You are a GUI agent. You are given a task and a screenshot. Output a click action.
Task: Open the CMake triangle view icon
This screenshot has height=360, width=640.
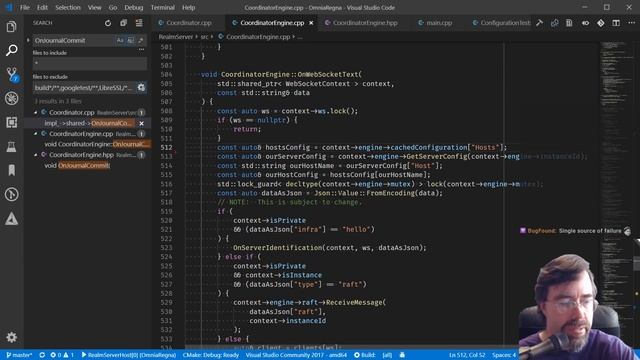click(11, 219)
